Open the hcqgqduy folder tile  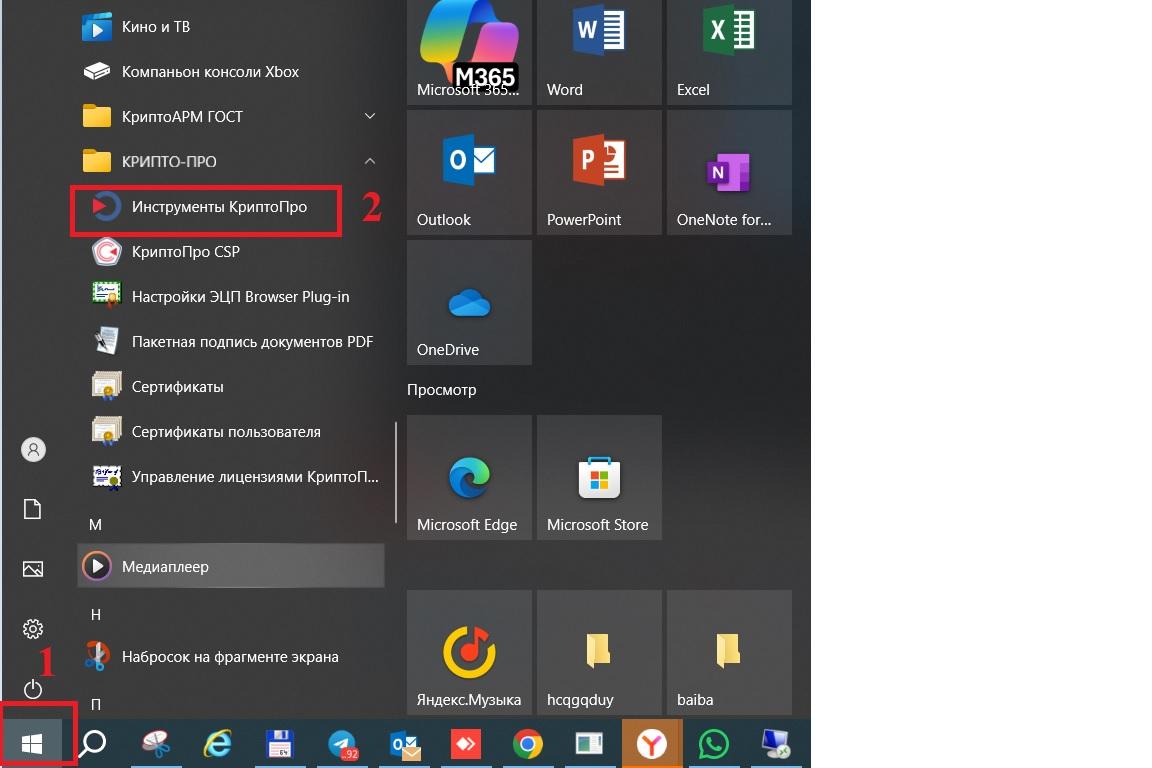(x=599, y=653)
